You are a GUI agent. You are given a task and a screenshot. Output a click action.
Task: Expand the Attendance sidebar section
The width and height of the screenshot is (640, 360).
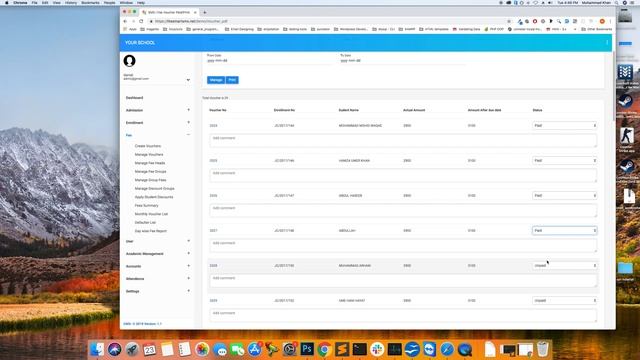click(x=188, y=278)
